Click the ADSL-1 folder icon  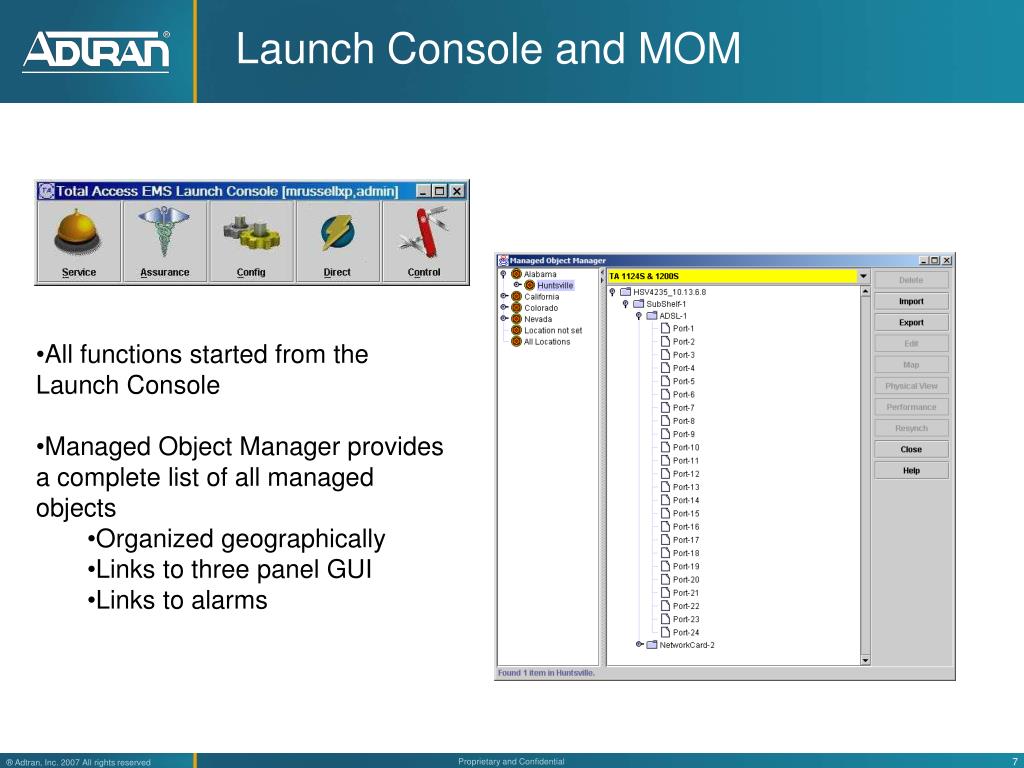tap(652, 315)
